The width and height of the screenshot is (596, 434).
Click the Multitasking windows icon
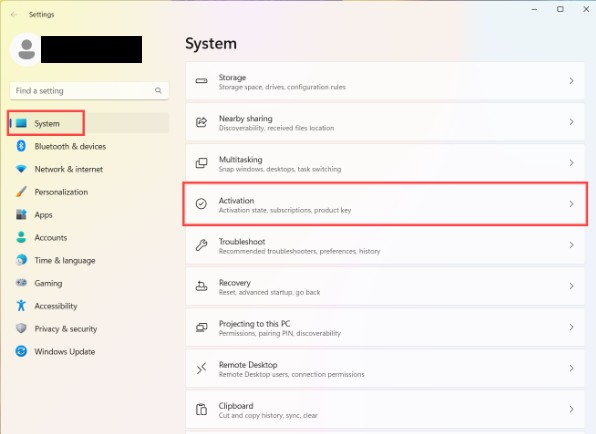click(x=201, y=163)
